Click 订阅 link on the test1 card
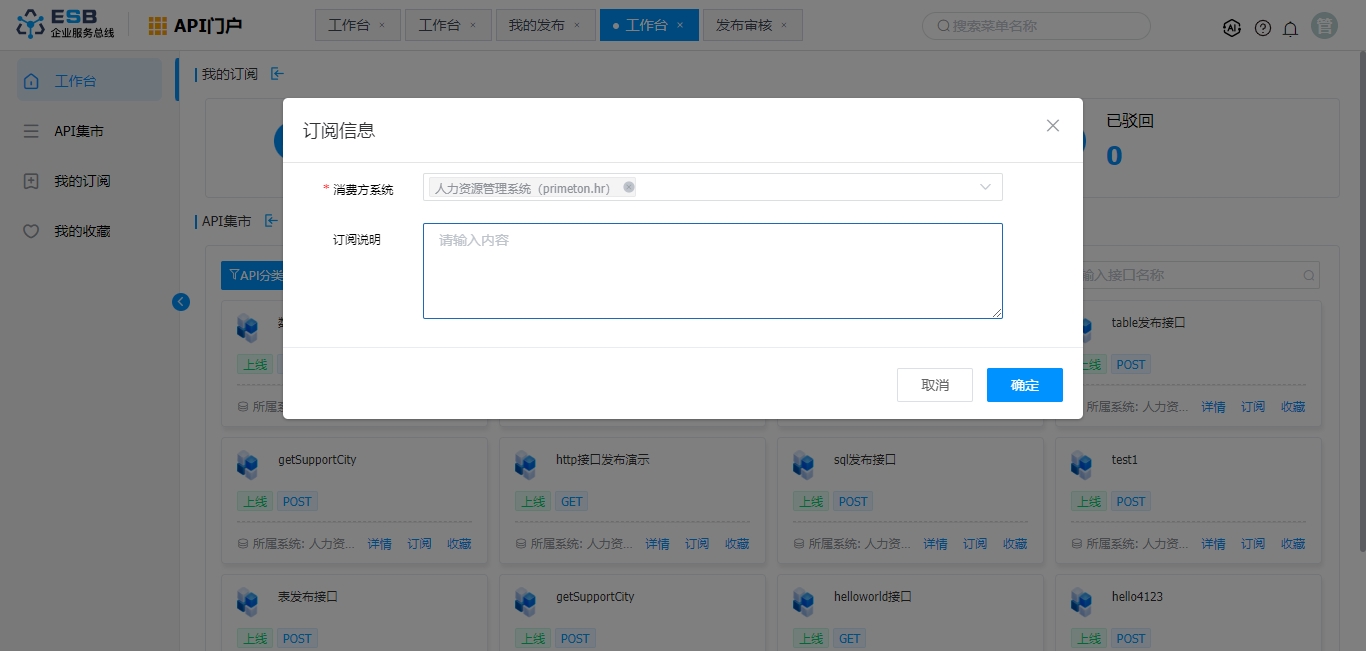 (1253, 544)
